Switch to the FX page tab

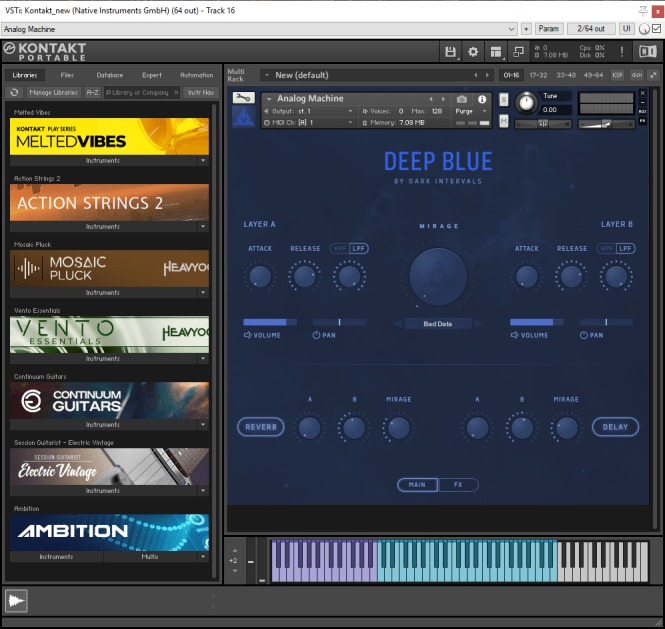[458, 485]
